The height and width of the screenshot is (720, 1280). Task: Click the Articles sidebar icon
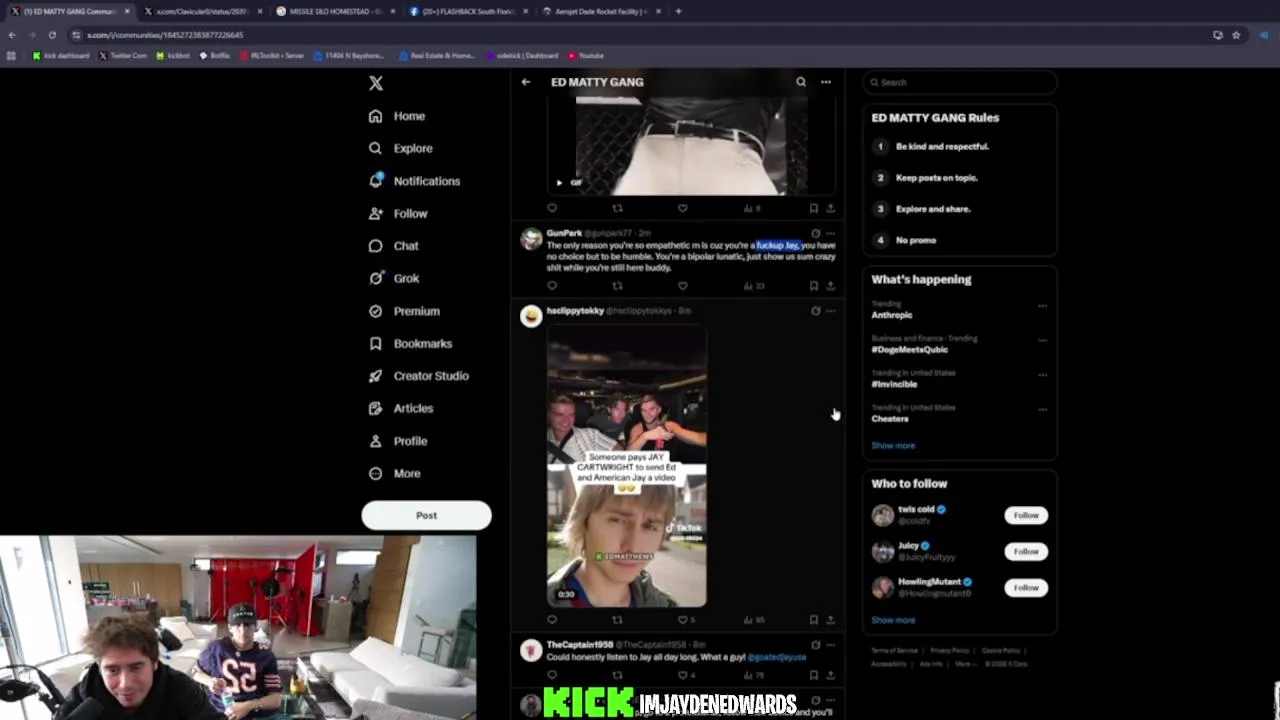[x=375, y=408]
